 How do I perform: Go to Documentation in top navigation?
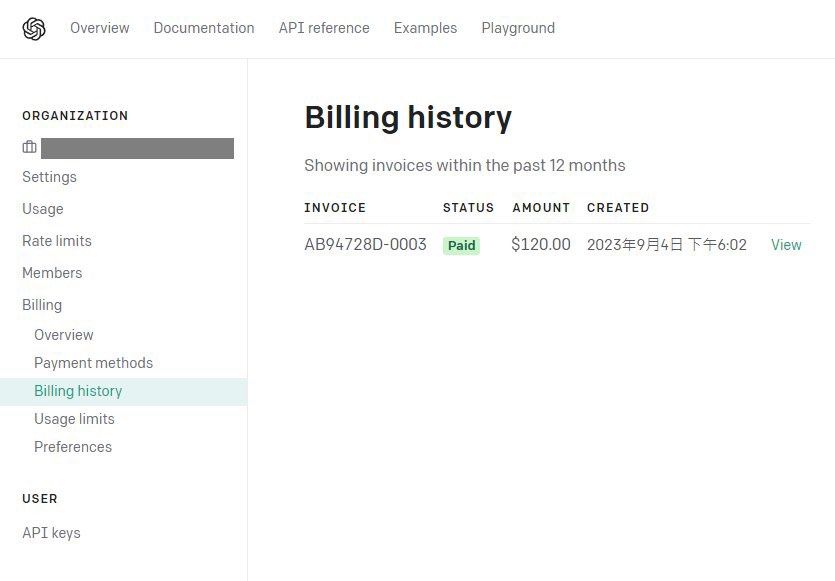pos(204,28)
